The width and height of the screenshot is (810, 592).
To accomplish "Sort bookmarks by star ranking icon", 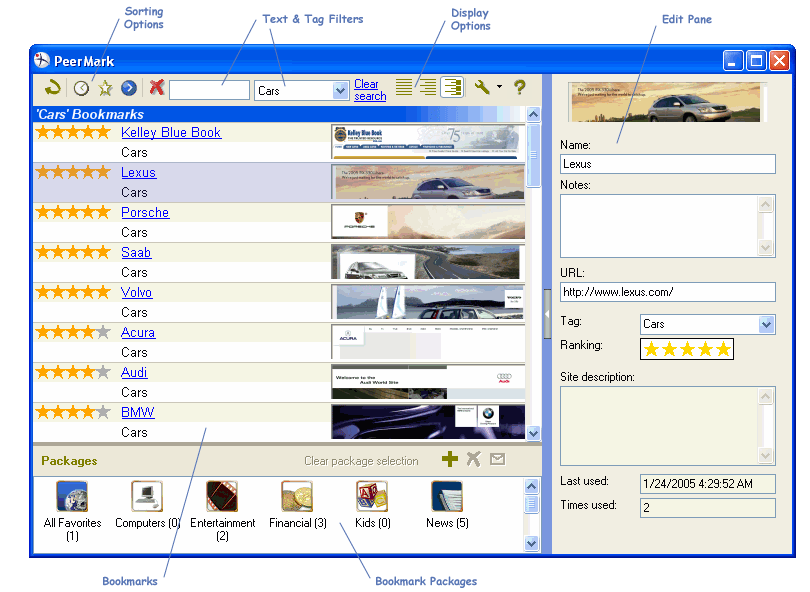I will (105, 88).
